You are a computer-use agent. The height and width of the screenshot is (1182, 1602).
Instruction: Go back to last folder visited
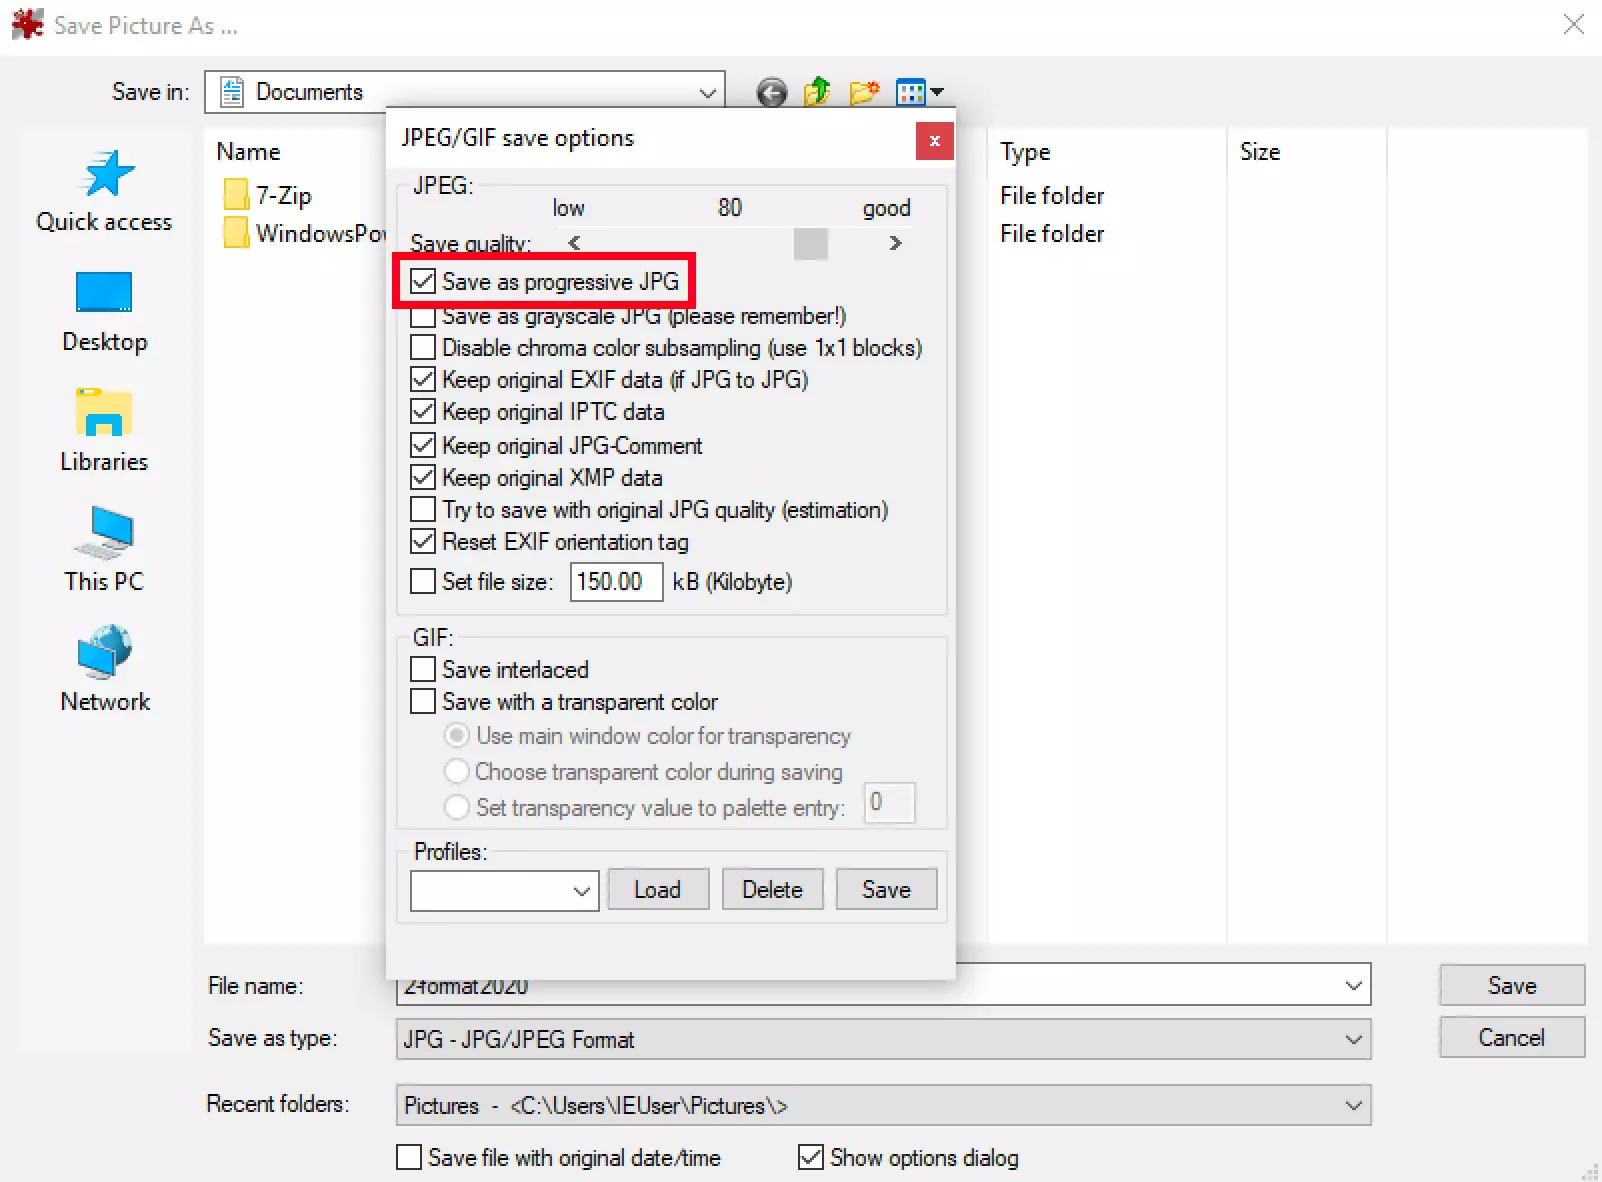[771, 93]
